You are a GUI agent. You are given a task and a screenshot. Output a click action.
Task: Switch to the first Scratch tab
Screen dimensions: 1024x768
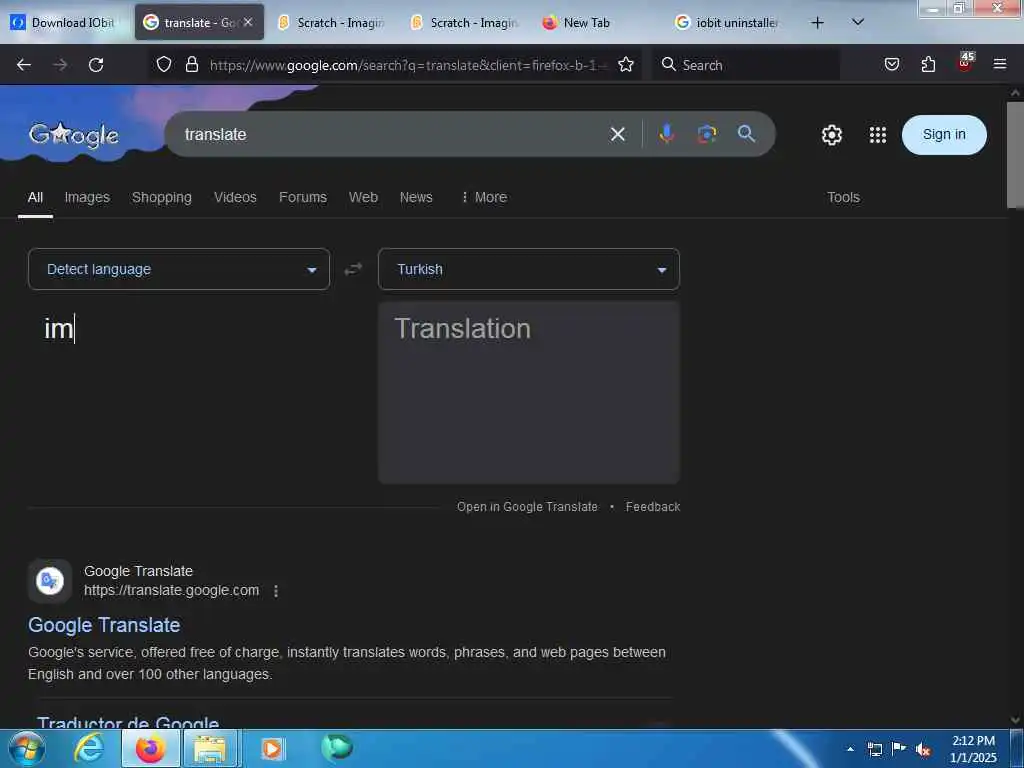pyautogui.click(x=332, y=22)
